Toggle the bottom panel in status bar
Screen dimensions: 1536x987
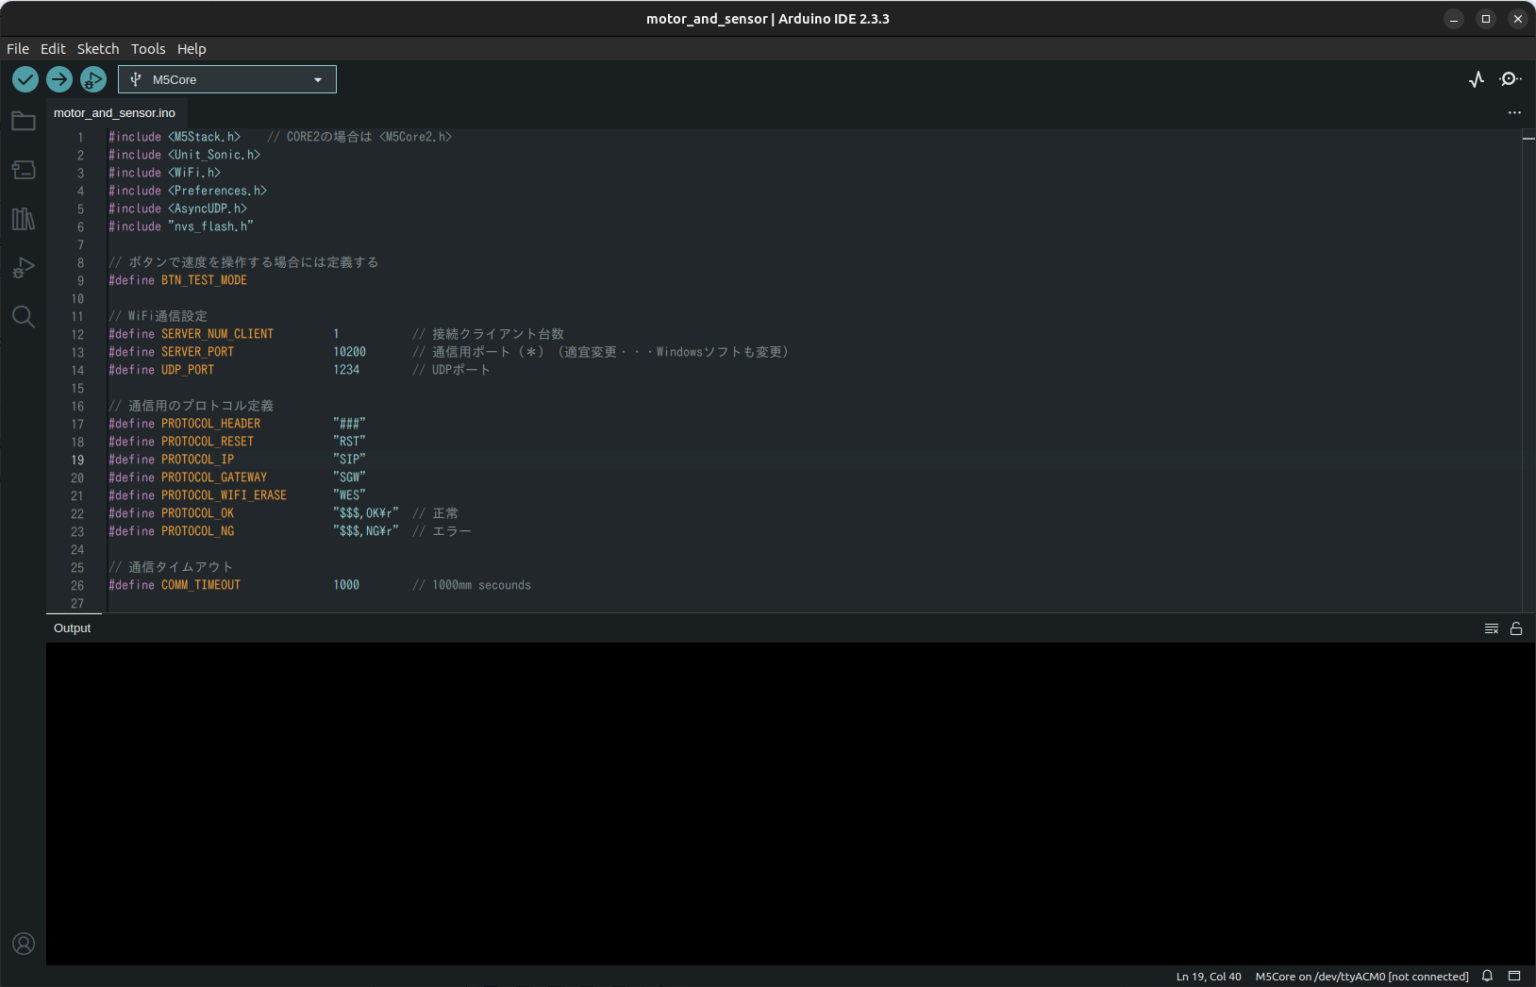(x=1514, y=976)
